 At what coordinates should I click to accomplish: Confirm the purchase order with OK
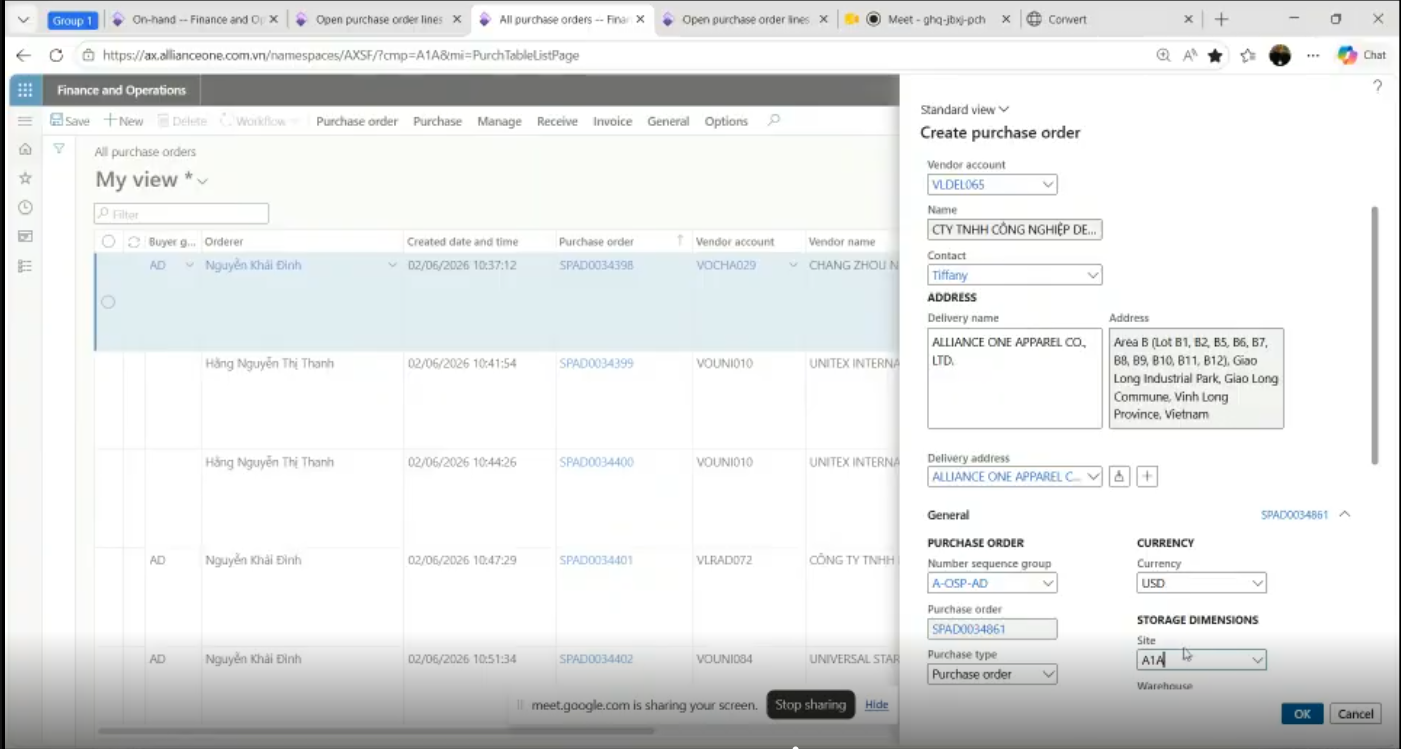tap(1302, 714)
